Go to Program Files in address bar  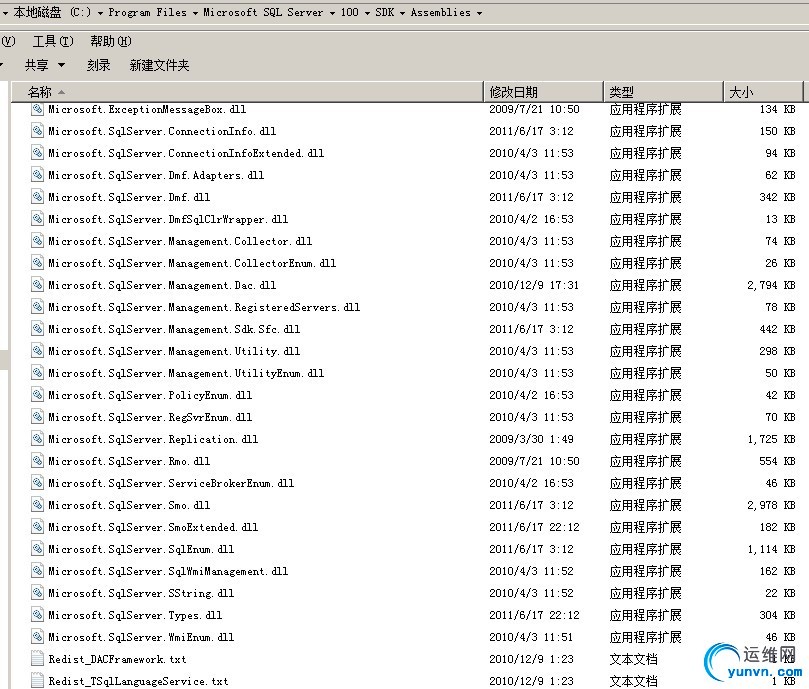pyautogui.click(x=148, y=12)
